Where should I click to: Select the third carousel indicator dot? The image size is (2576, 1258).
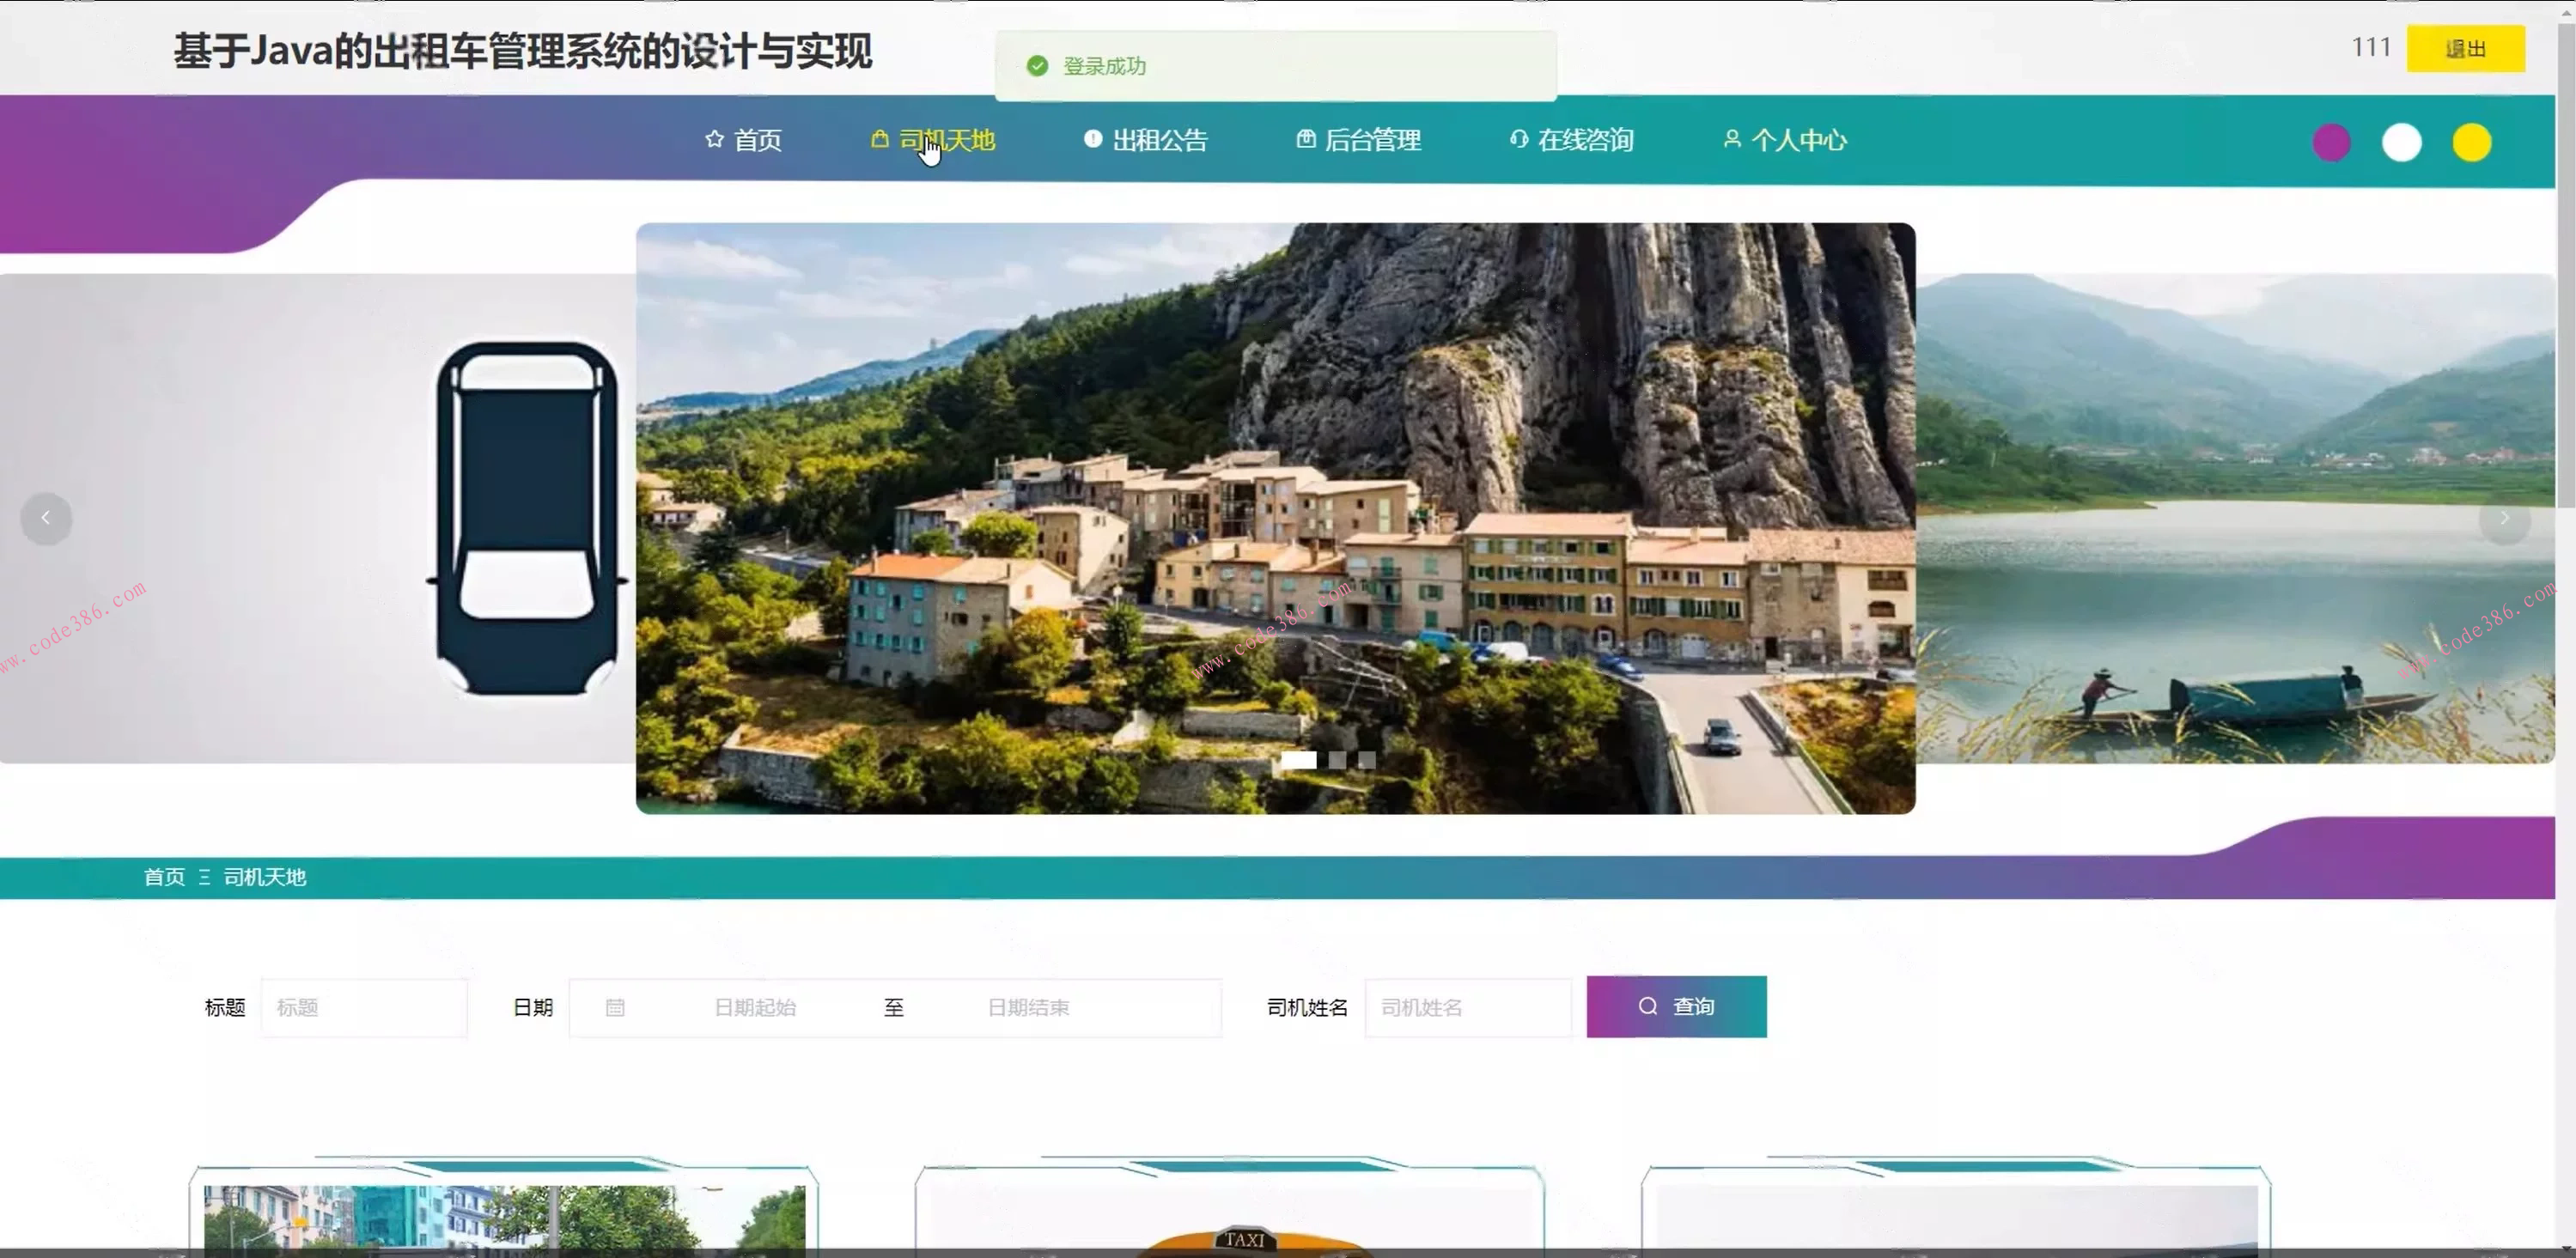pos(1366,760)
